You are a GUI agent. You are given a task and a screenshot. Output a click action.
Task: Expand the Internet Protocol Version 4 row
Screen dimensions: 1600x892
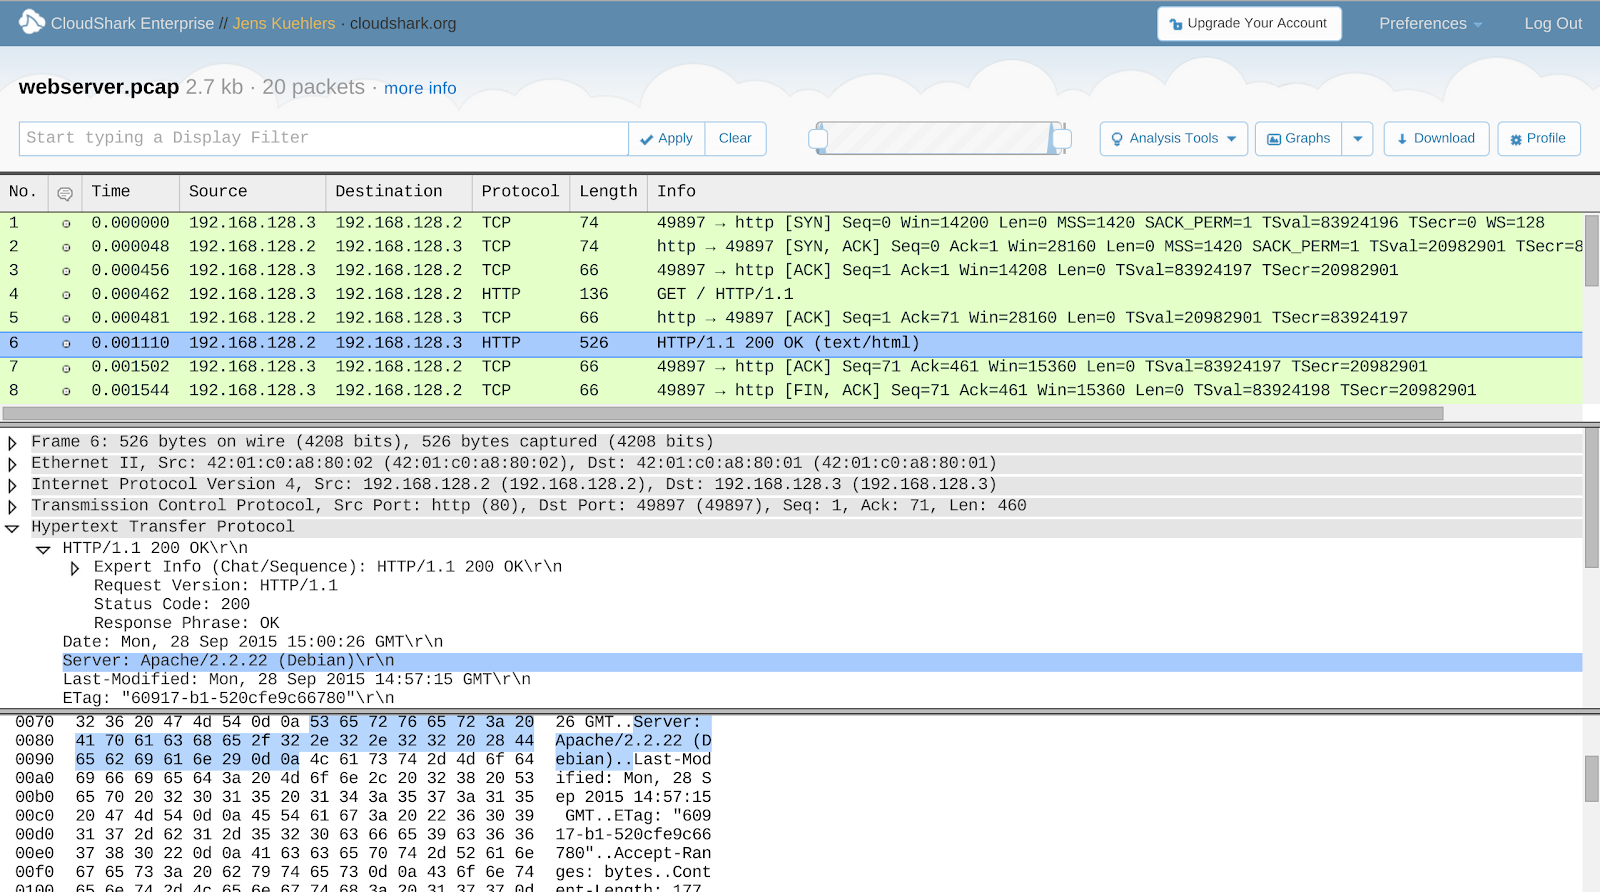point(12,485)
